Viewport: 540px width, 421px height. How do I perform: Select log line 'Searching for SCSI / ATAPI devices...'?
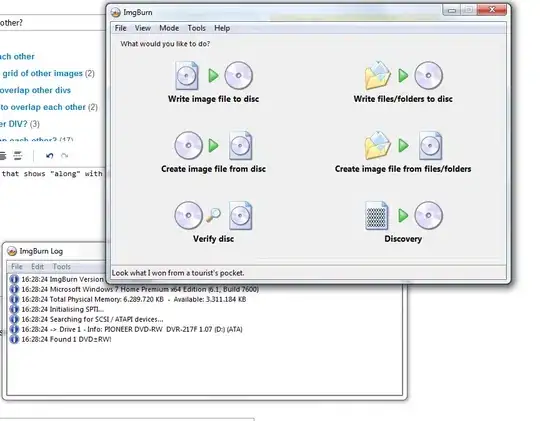92,319
